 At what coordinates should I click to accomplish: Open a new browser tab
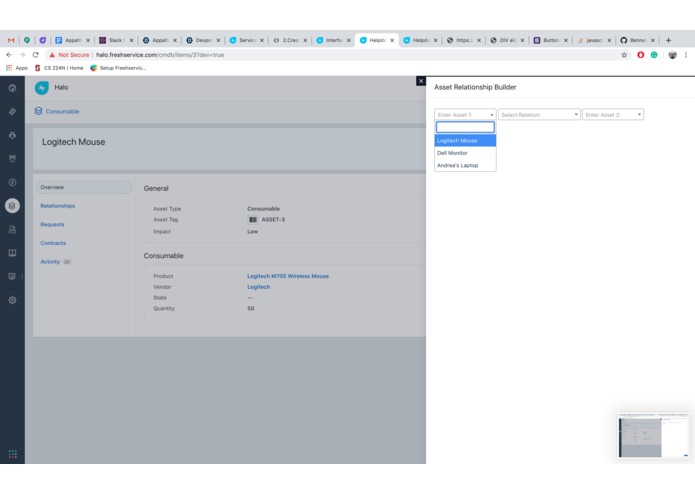point(668,40)
